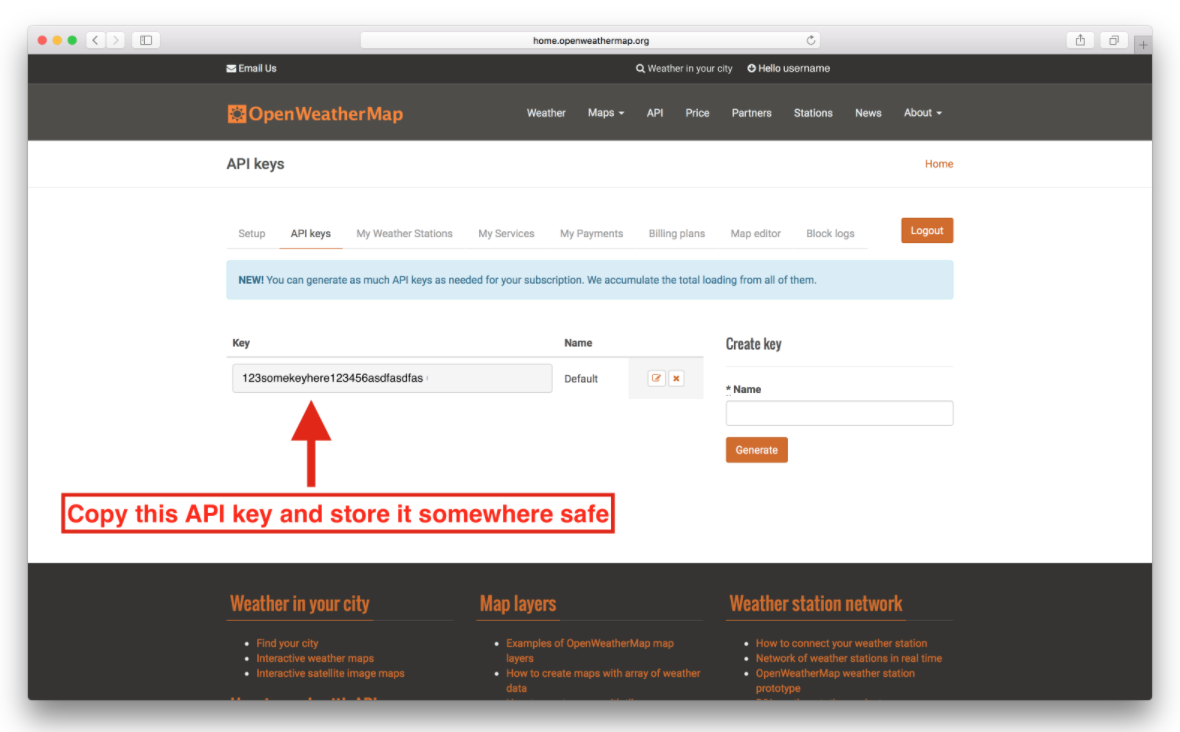This screenshot has width=1180, height=732.
Task: Switch to My Weather Stations tab
Action: (404, 233)
